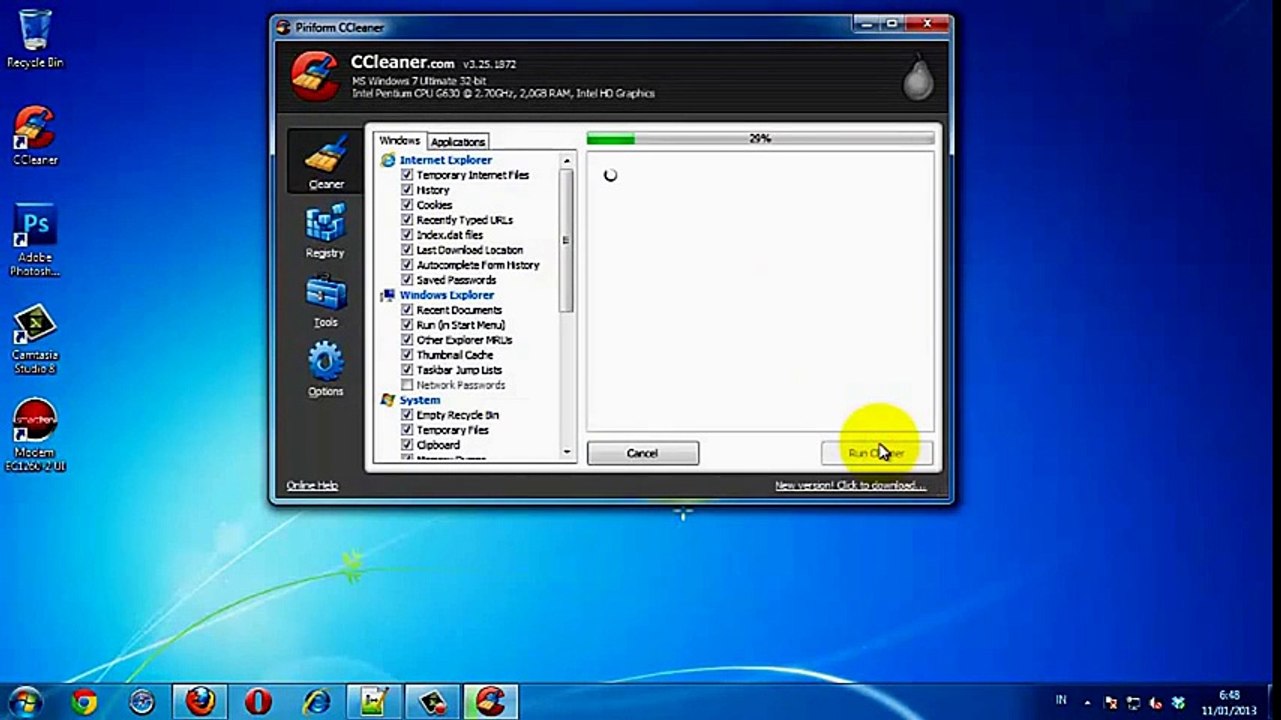Screen dimensions: 1281x720
Task: Uncheck Recent Documents
Action: click(407, 310)
